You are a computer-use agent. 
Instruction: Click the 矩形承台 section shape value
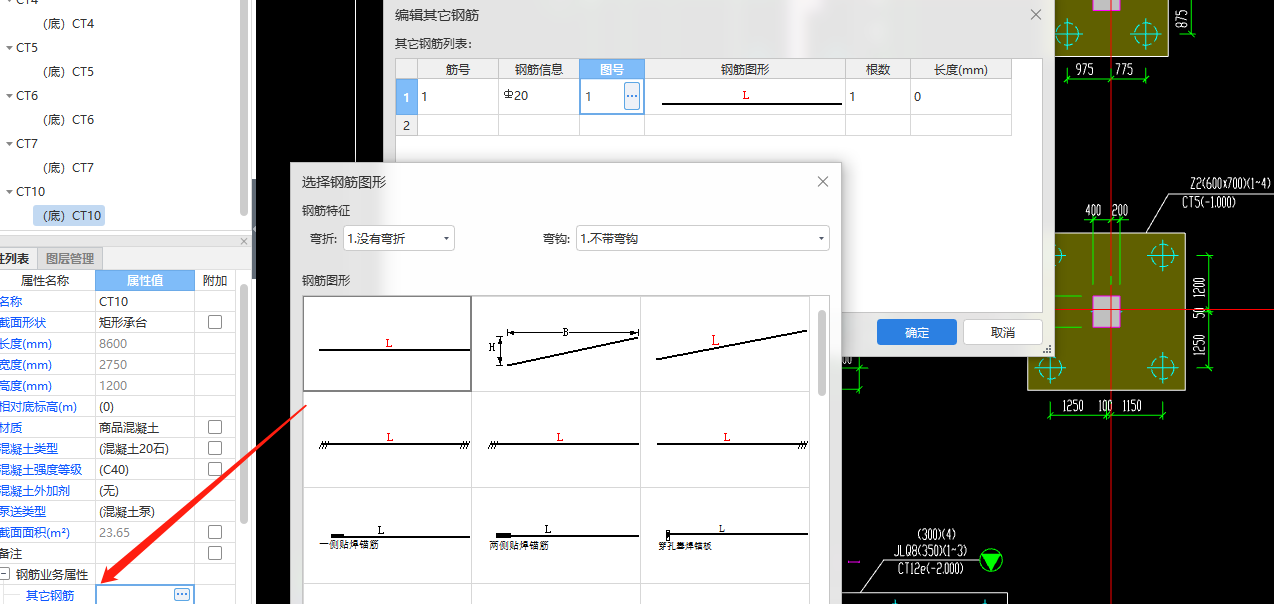point(145,322)
